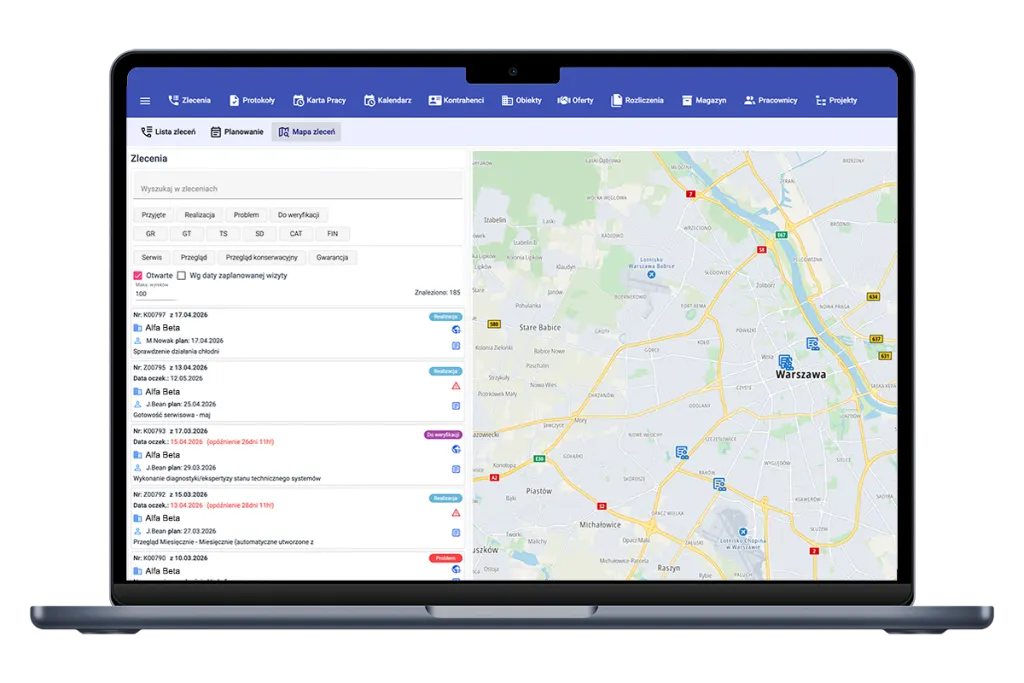Click the Warszawa Babice airport icon

coord(651,275)
